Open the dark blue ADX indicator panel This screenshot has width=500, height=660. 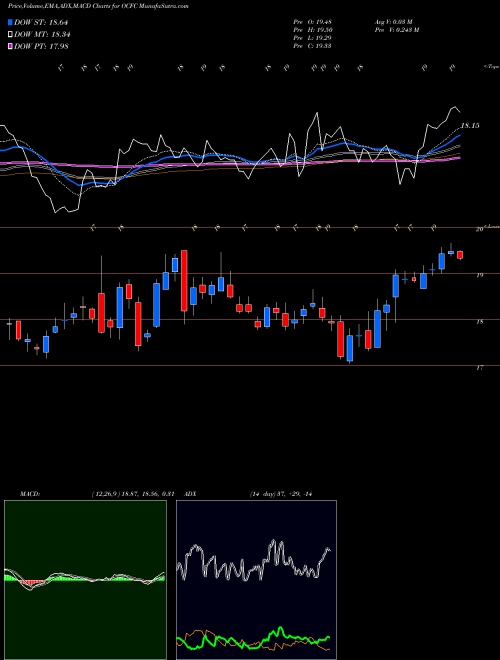[256, 580]
